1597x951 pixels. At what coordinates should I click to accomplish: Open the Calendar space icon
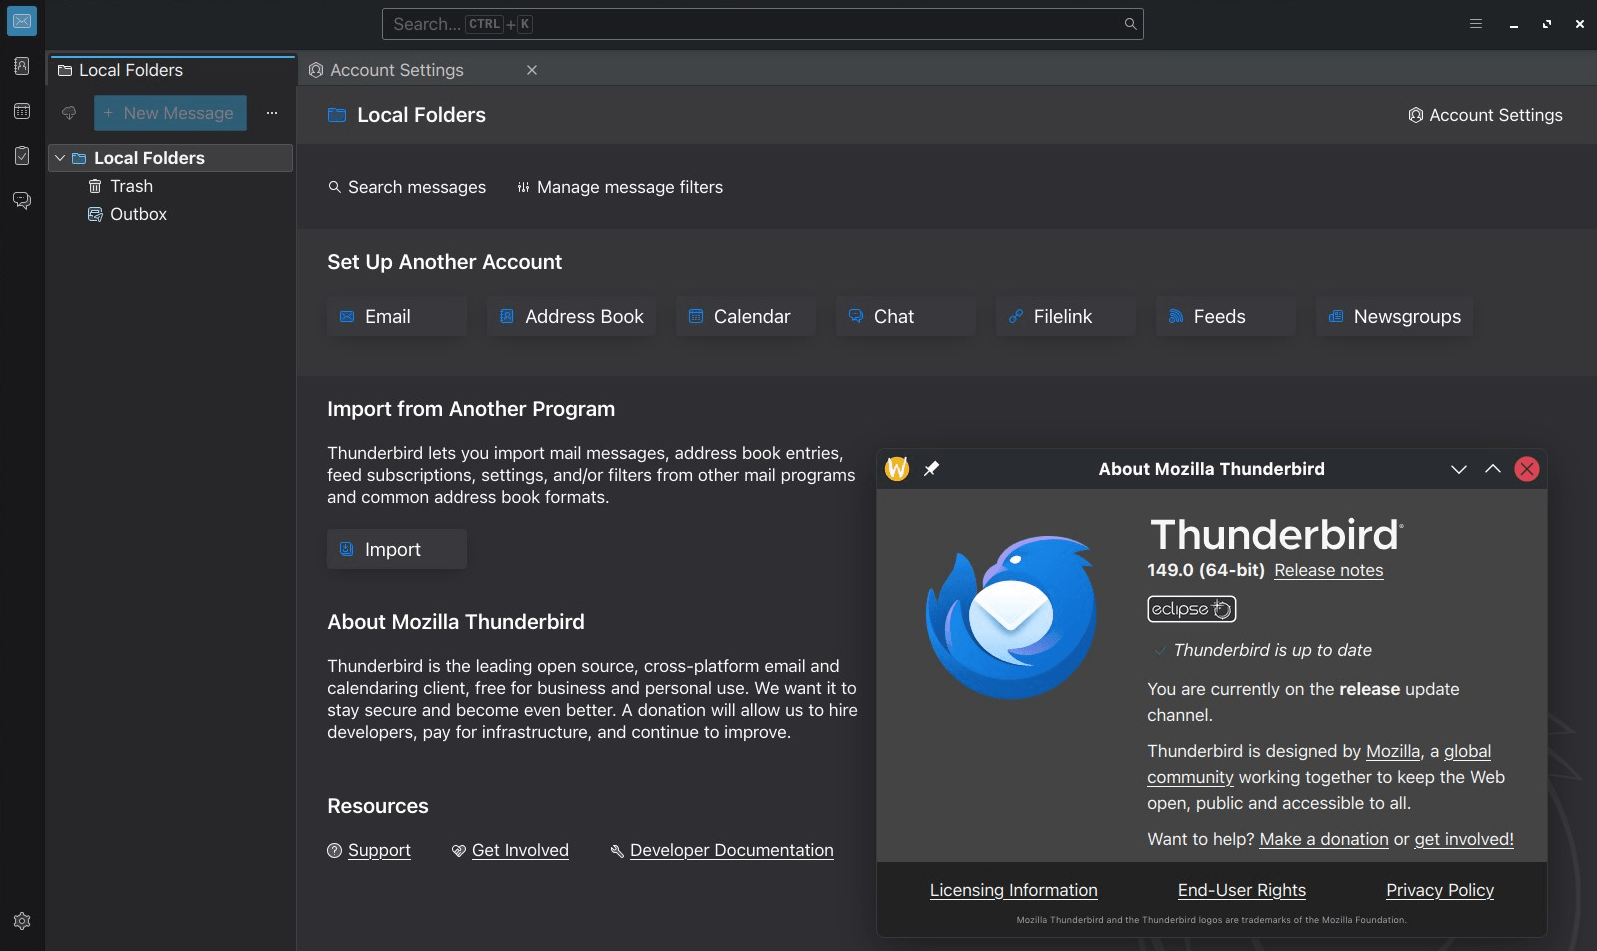(x=22, y=111)
